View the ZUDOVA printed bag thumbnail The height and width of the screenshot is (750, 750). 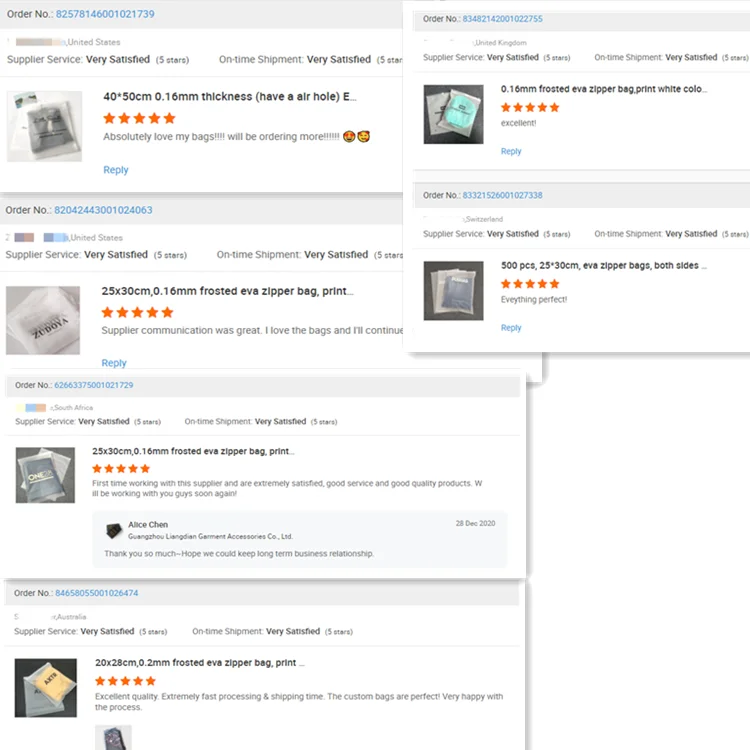click(x=43, y=320)
